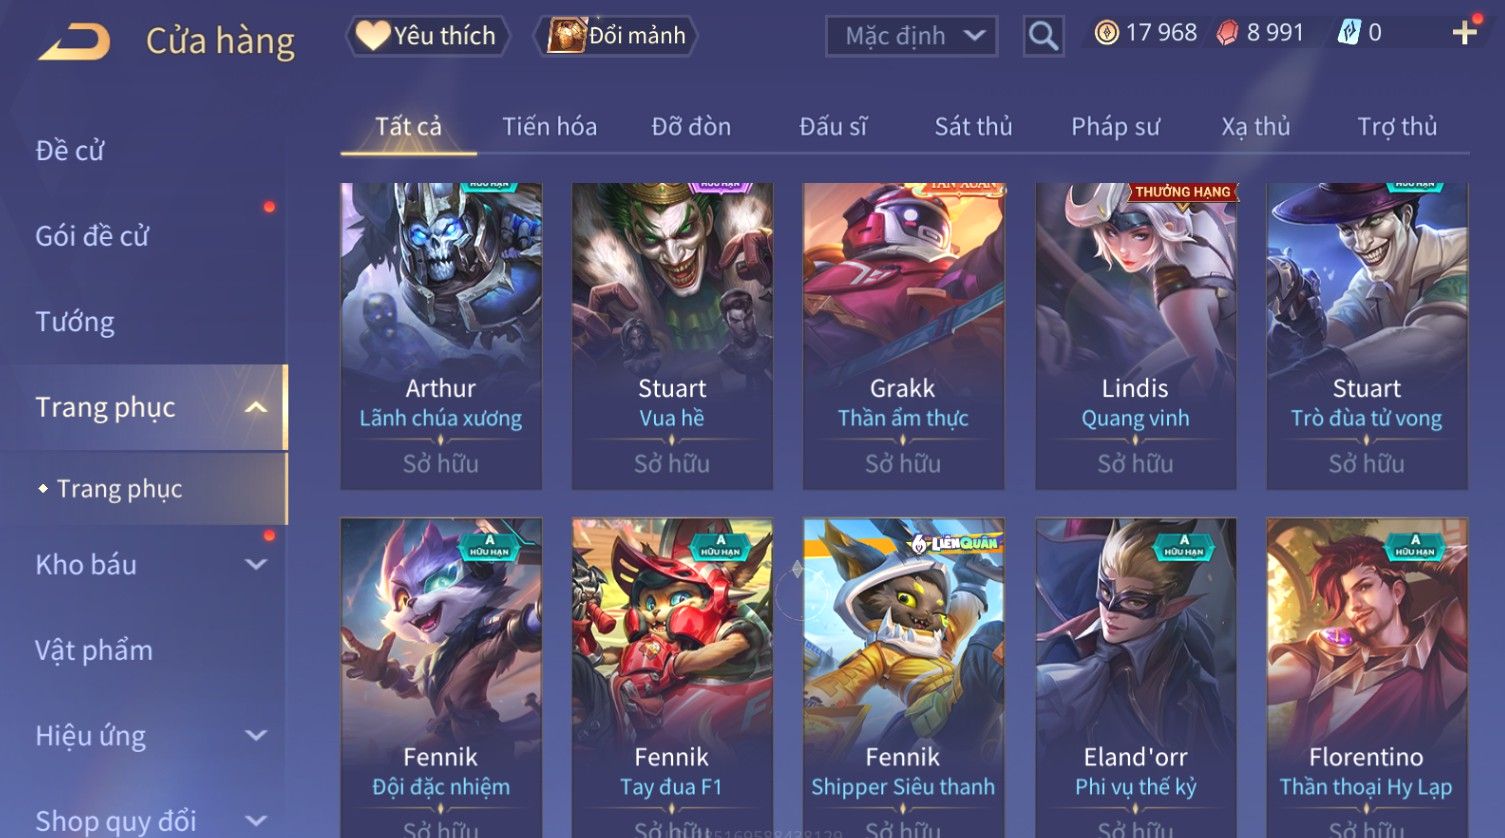Viewport: 1505px width, 838px height.
Task: Open Đổi mảnh fragment exchange
Action: [617, 36]
